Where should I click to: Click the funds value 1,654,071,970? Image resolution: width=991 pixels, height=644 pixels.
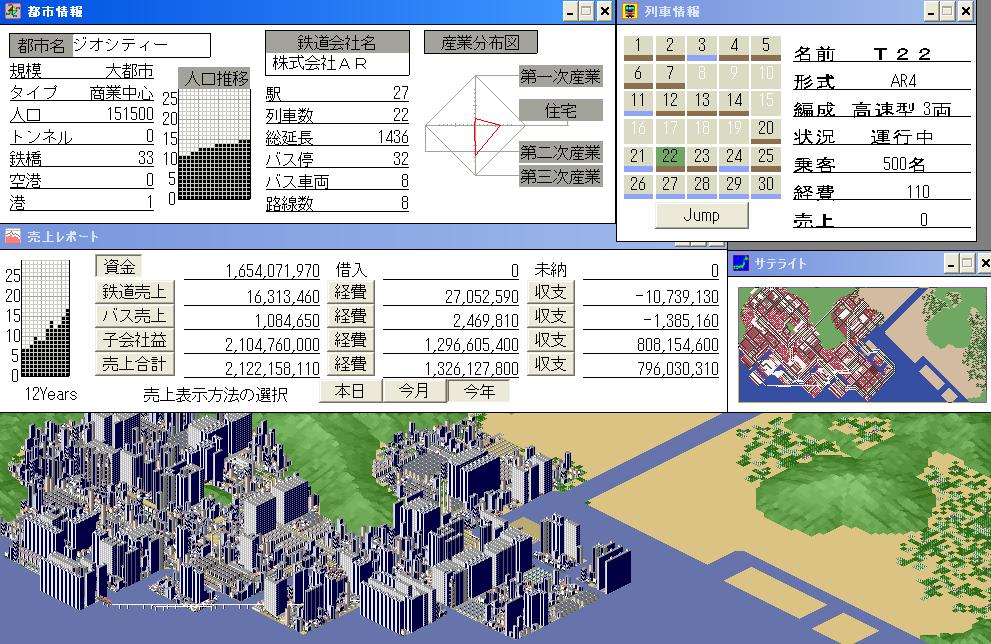pos(272,270)
